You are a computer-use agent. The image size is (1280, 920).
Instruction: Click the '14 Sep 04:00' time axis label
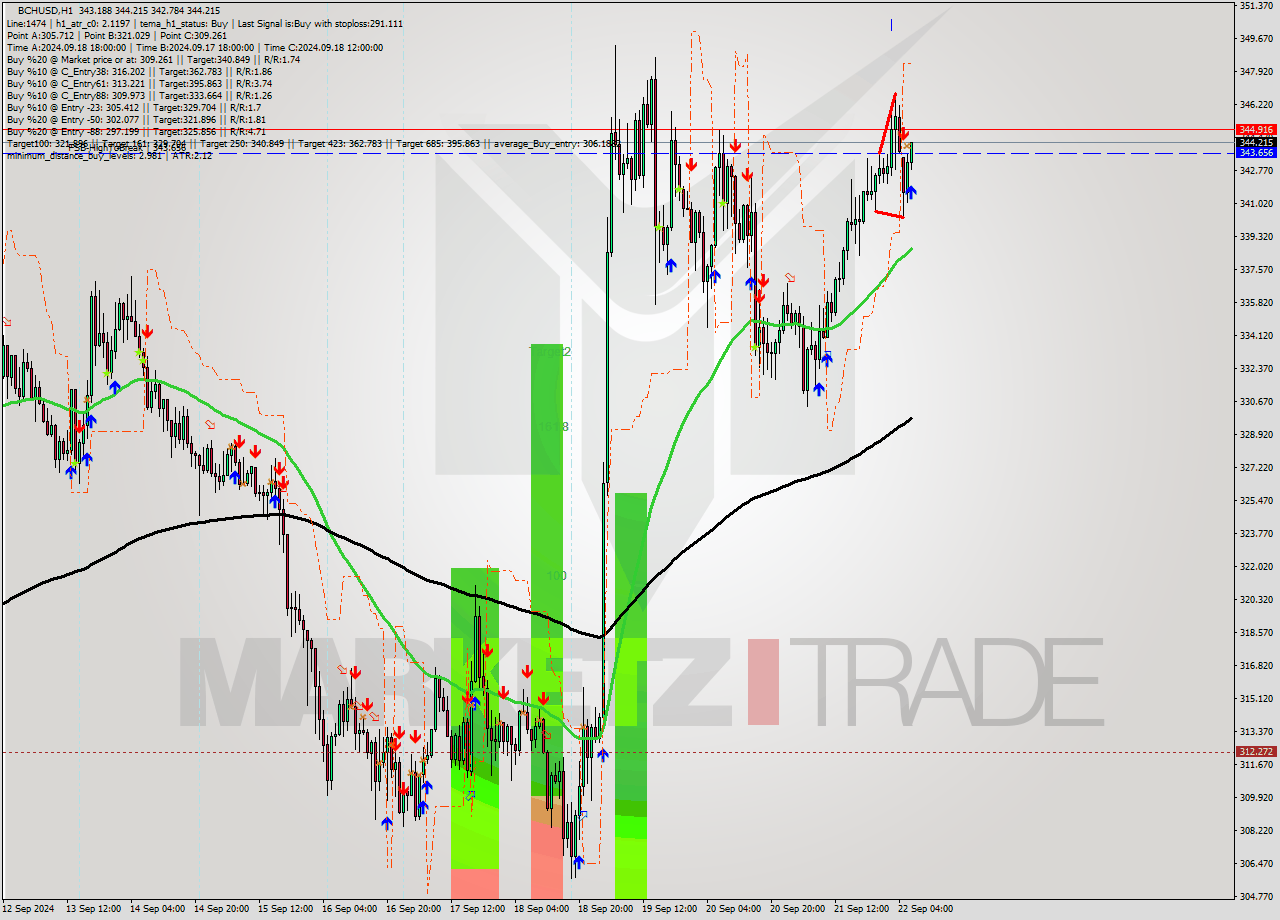tap(157, 909)
